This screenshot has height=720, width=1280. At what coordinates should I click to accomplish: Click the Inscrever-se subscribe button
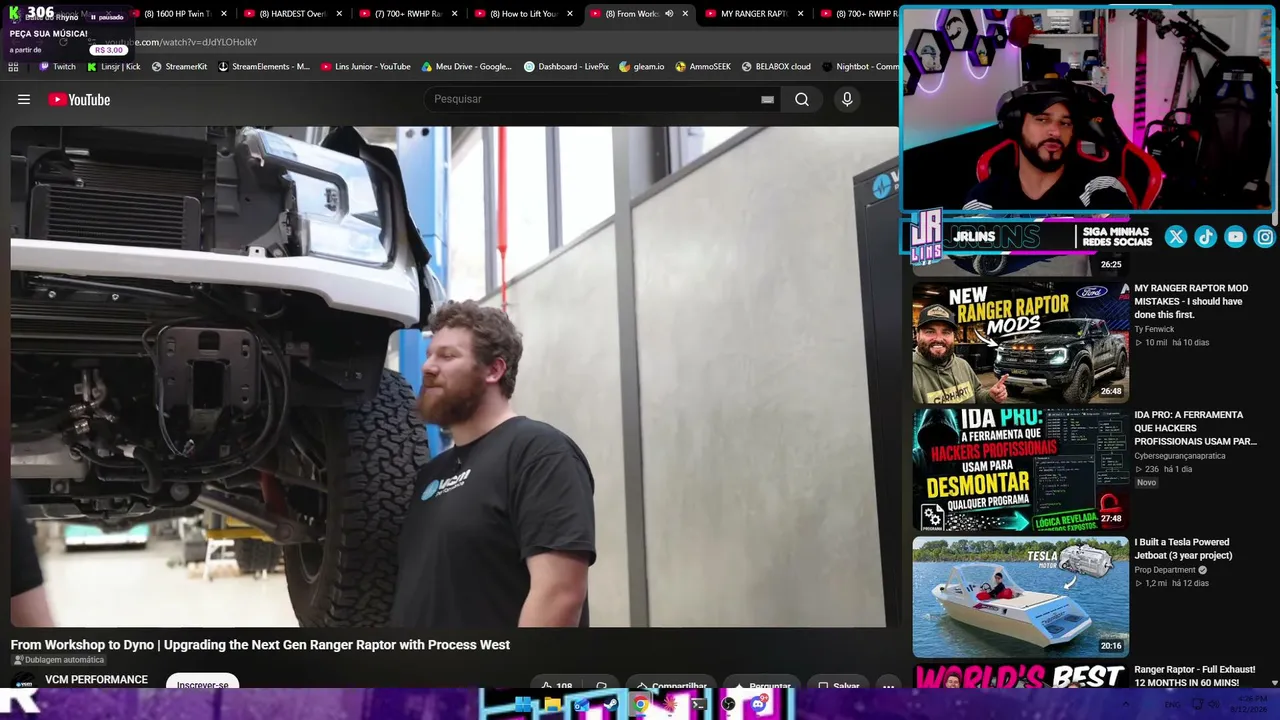click(202, 684)
